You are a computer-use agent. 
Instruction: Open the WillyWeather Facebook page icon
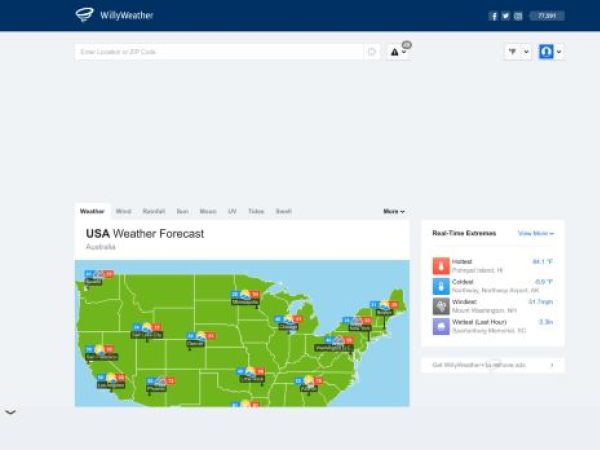click(493, 16)
